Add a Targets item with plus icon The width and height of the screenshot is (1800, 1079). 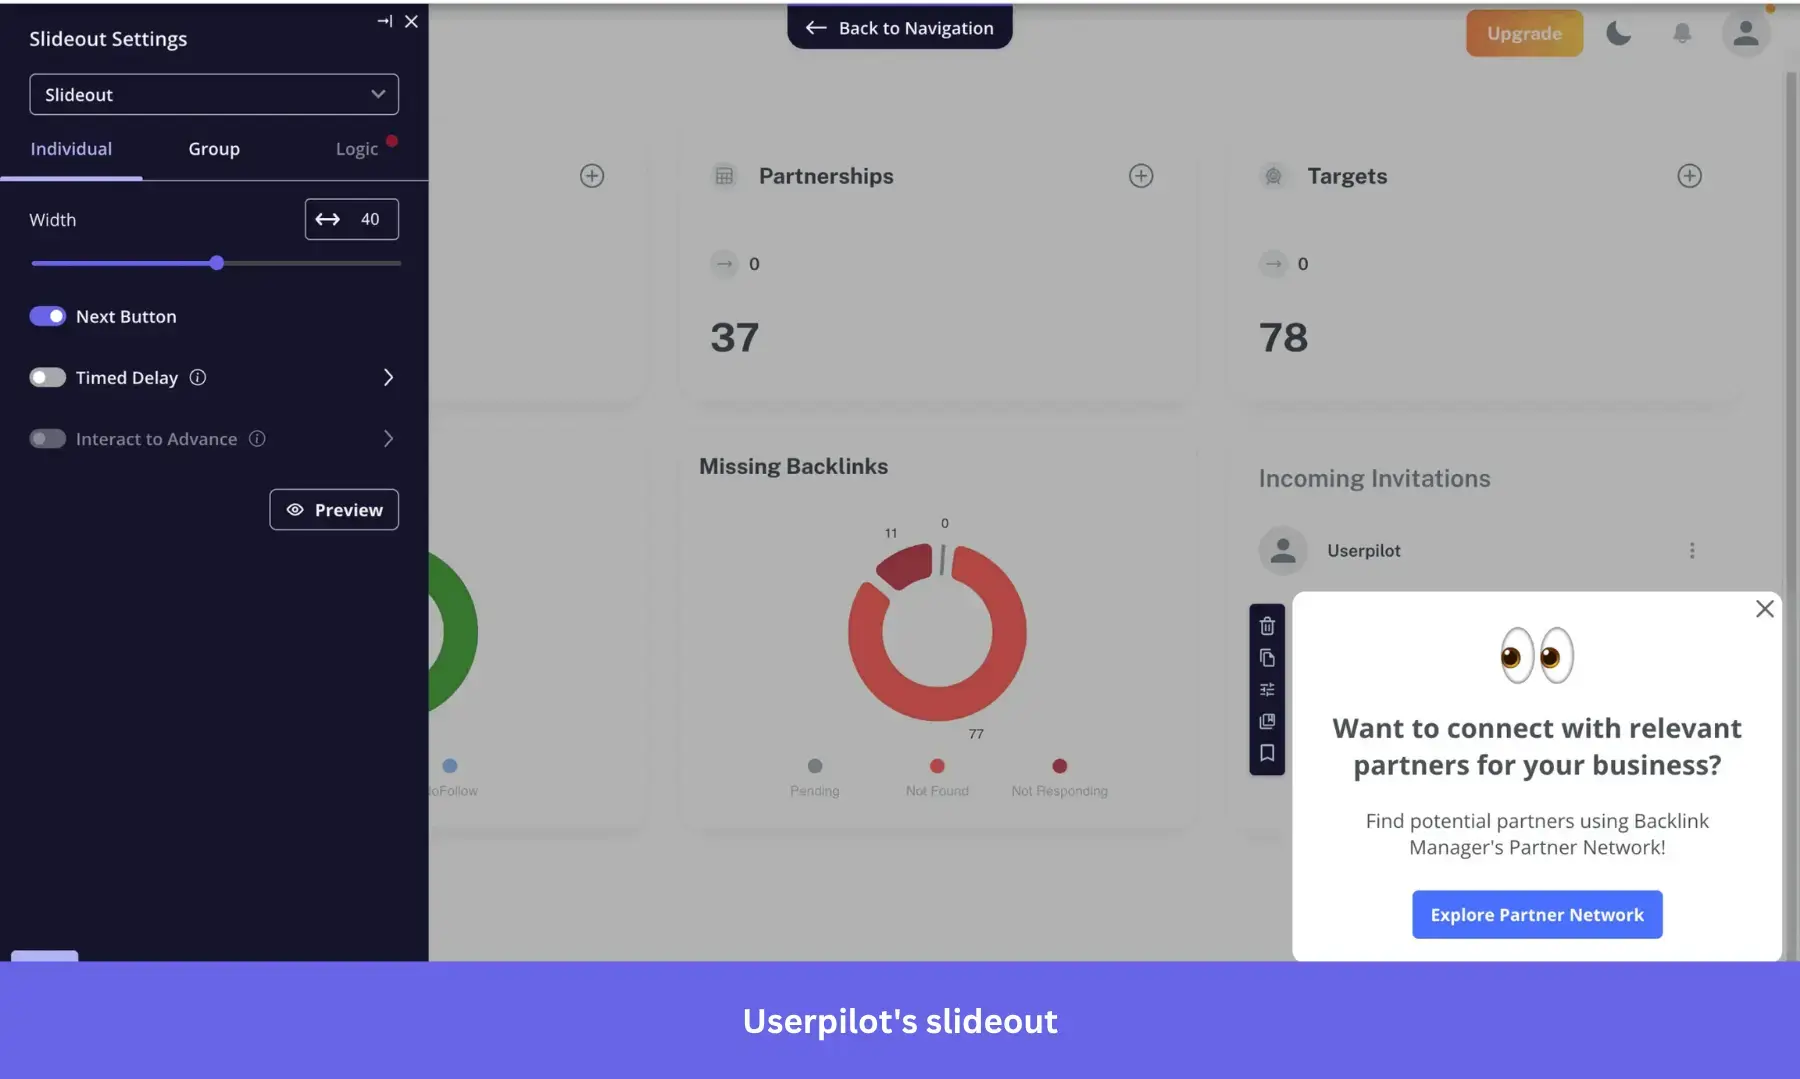[1690, 175]
